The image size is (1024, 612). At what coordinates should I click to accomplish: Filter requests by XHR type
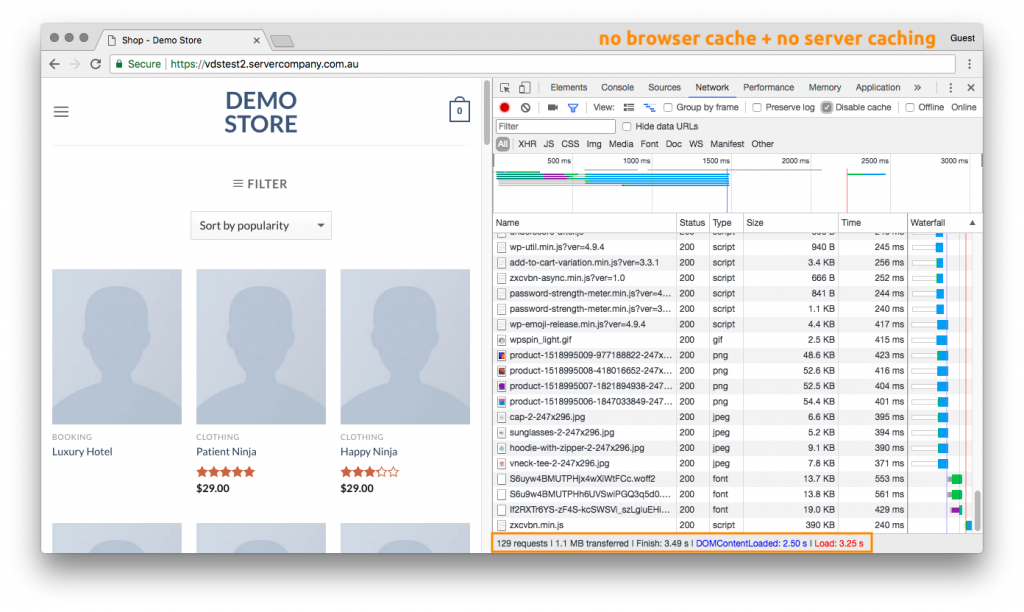click(x=527, y=144)
